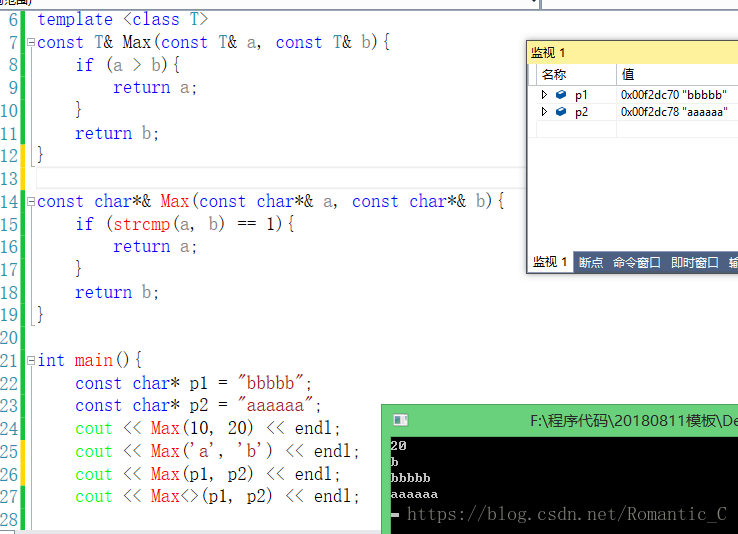Click Max in Max('a', 'b') on line 25

tap(165, 451)
